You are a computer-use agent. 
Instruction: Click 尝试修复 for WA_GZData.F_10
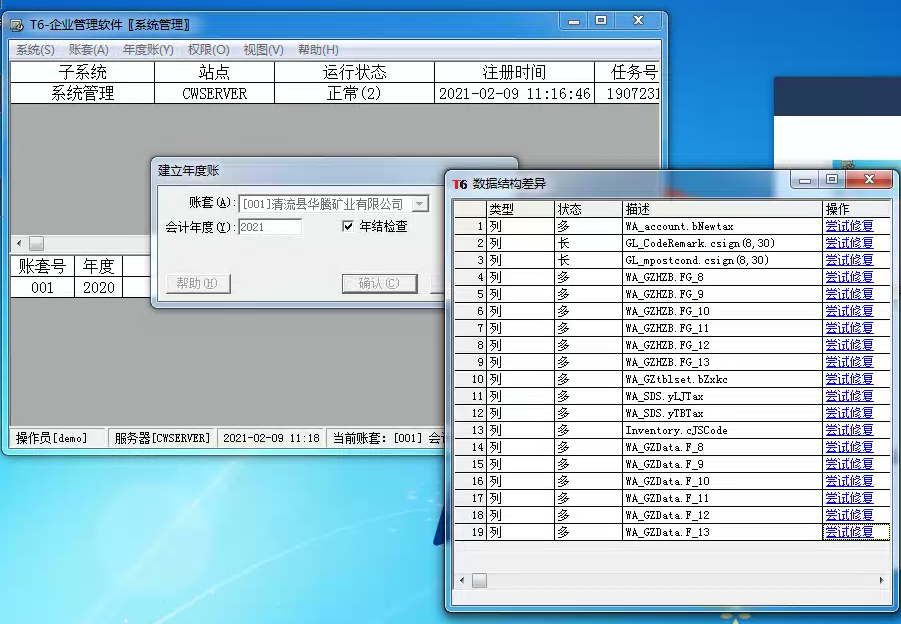849,481
